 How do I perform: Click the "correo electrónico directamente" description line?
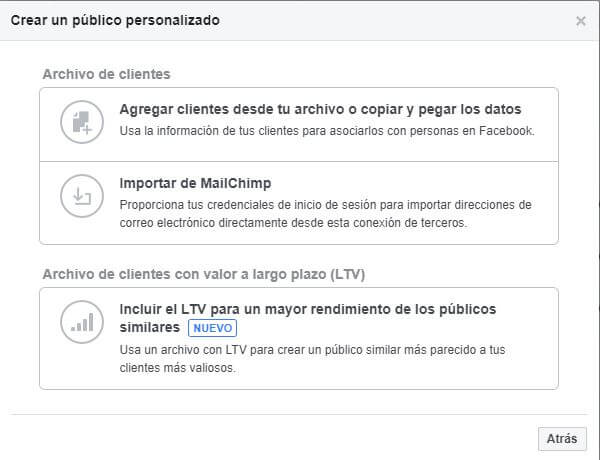(x=293, y=223)
